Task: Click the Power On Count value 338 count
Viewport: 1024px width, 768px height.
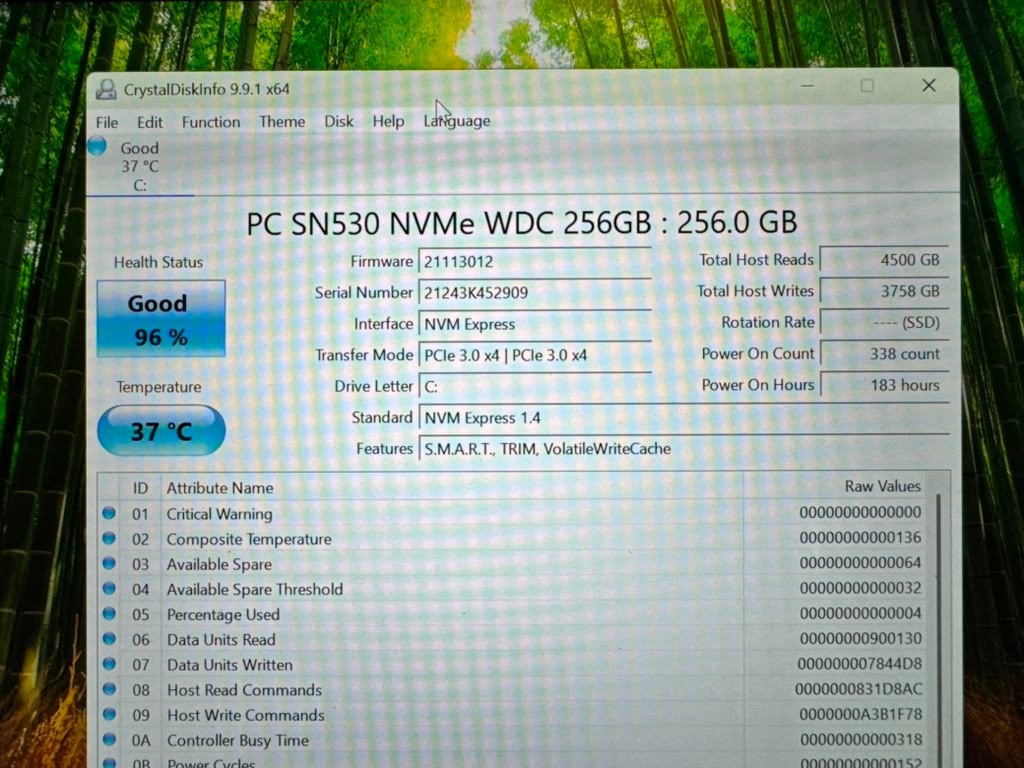Action: click(x=884, y=354)
